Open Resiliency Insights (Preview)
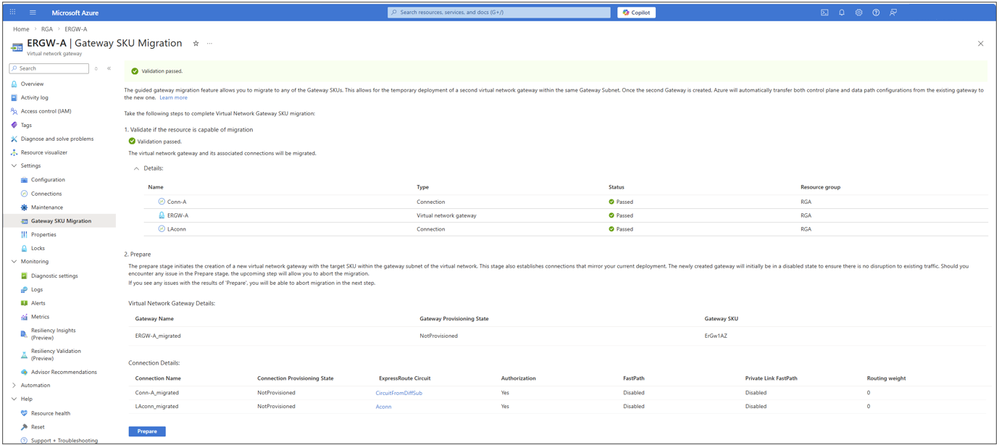 click(x=54, y=334)
